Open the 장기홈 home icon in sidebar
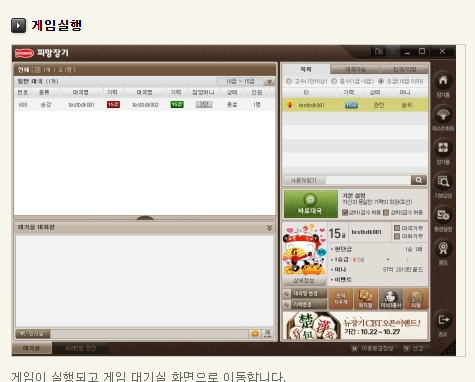Viewport: 475px width, 382px height. pos(443,81)
